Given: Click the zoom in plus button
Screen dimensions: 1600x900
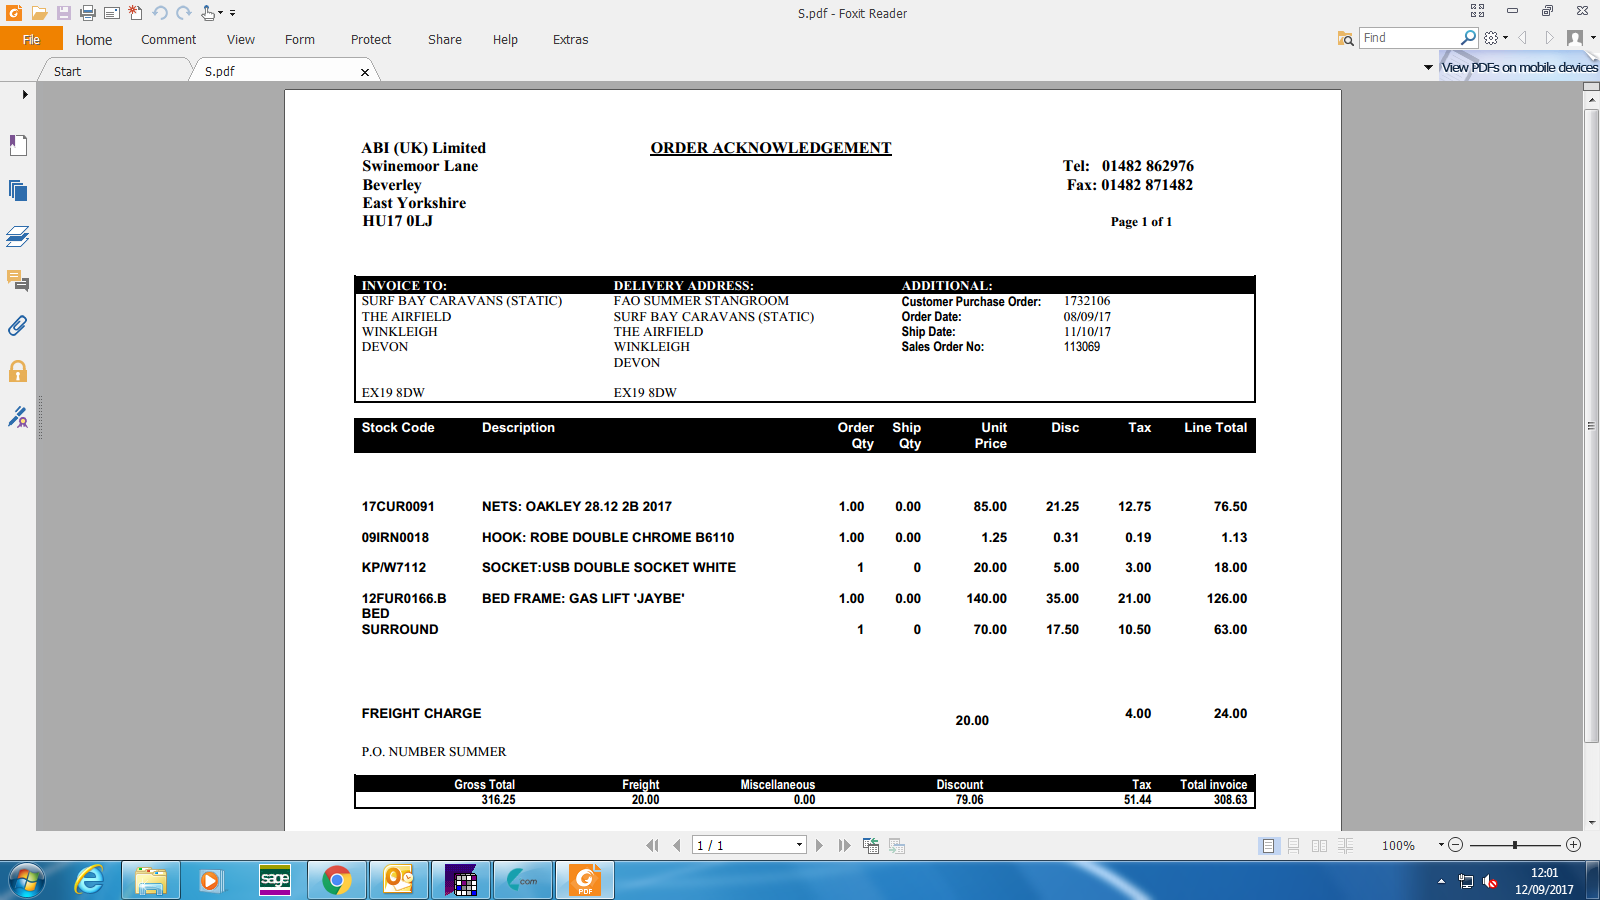Looking at the screenshot, I should pos(1573,845).
